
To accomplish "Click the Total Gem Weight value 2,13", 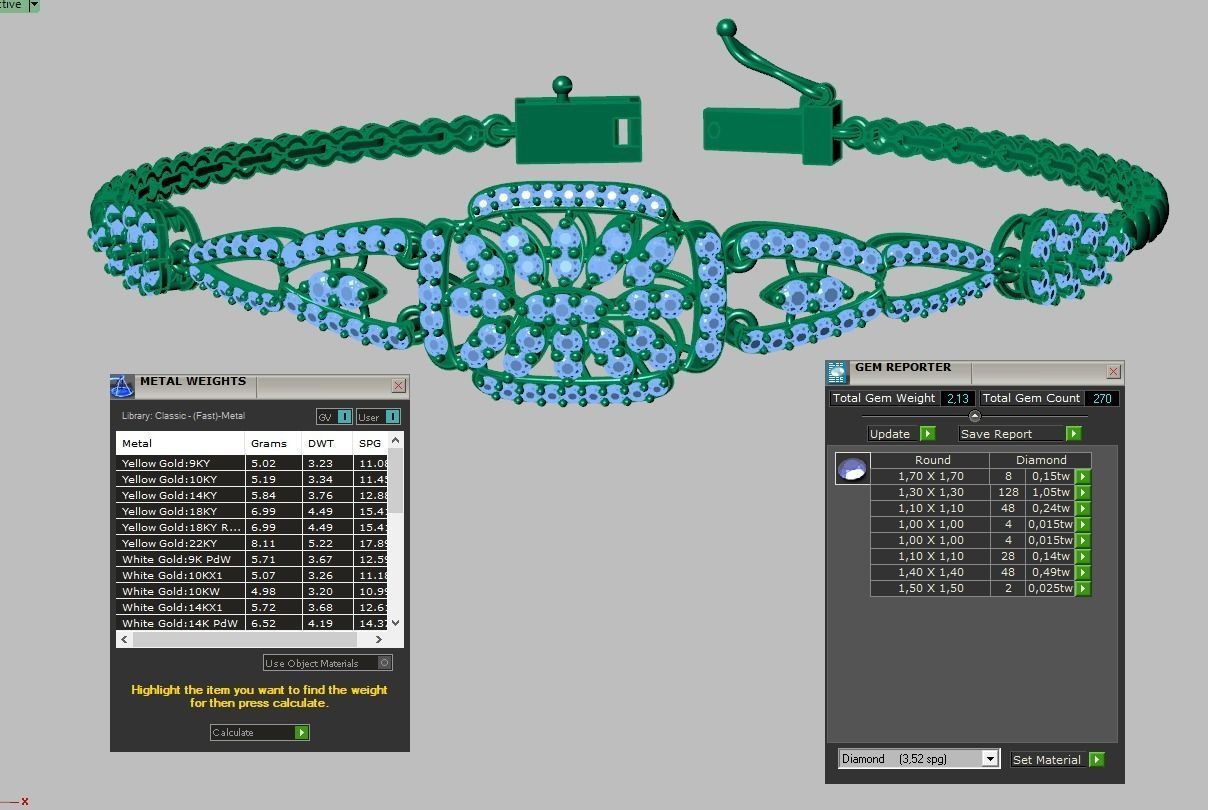I will (957, 398).
